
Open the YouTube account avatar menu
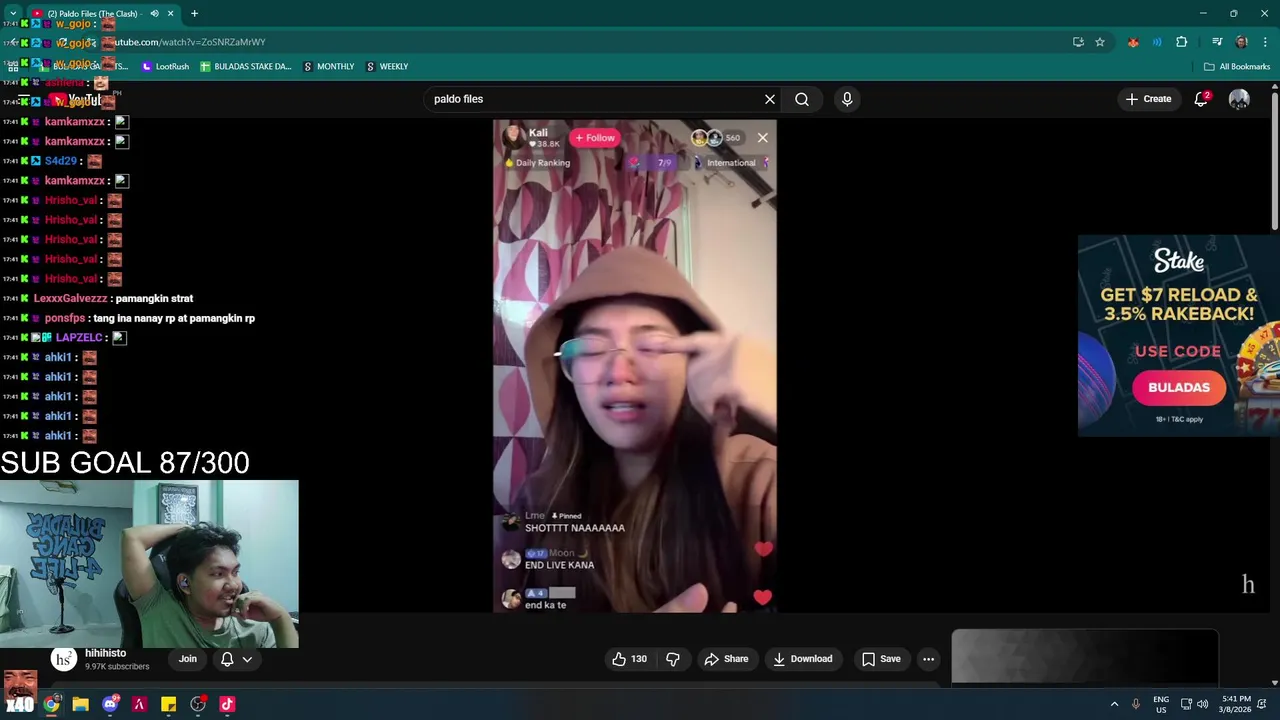pyautogui.click(x=1239, y=99)
